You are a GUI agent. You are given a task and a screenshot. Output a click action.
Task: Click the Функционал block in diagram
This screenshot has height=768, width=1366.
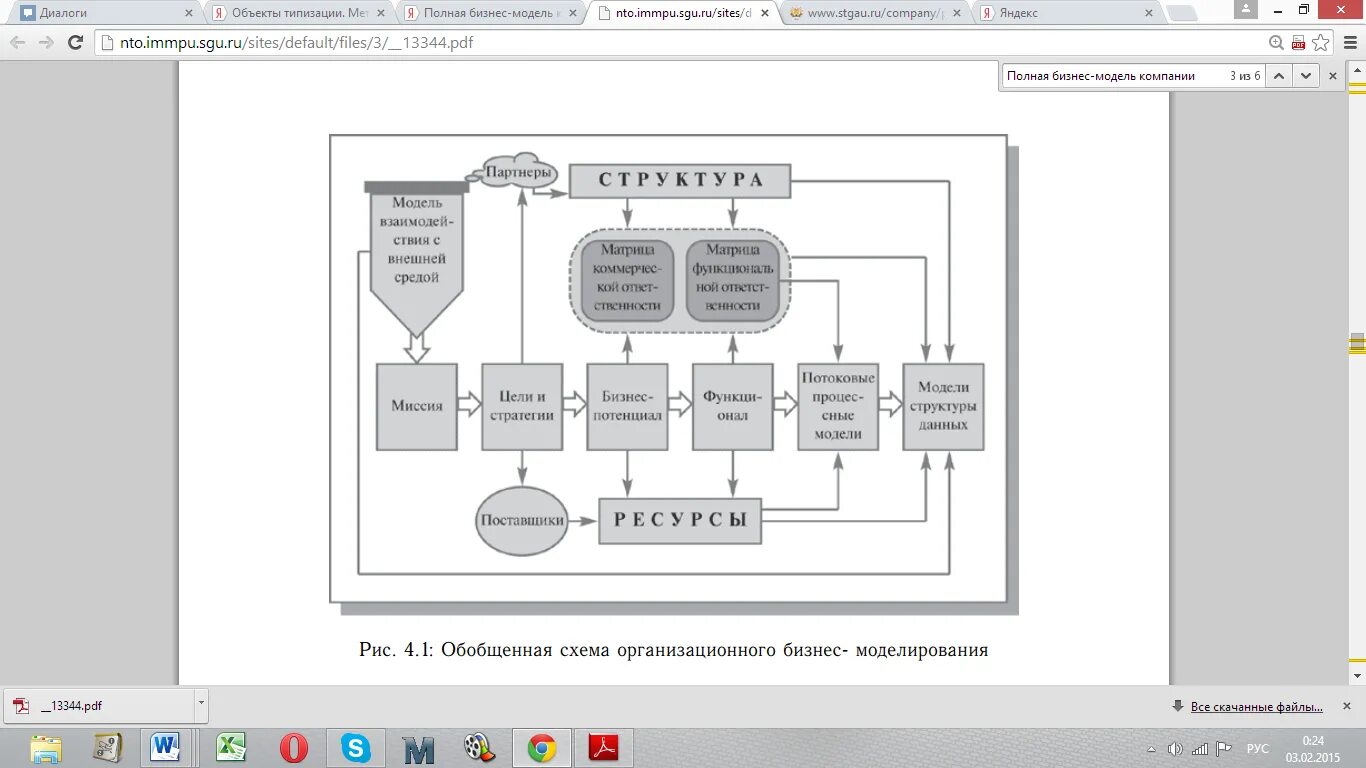click(x=733, y=406)
